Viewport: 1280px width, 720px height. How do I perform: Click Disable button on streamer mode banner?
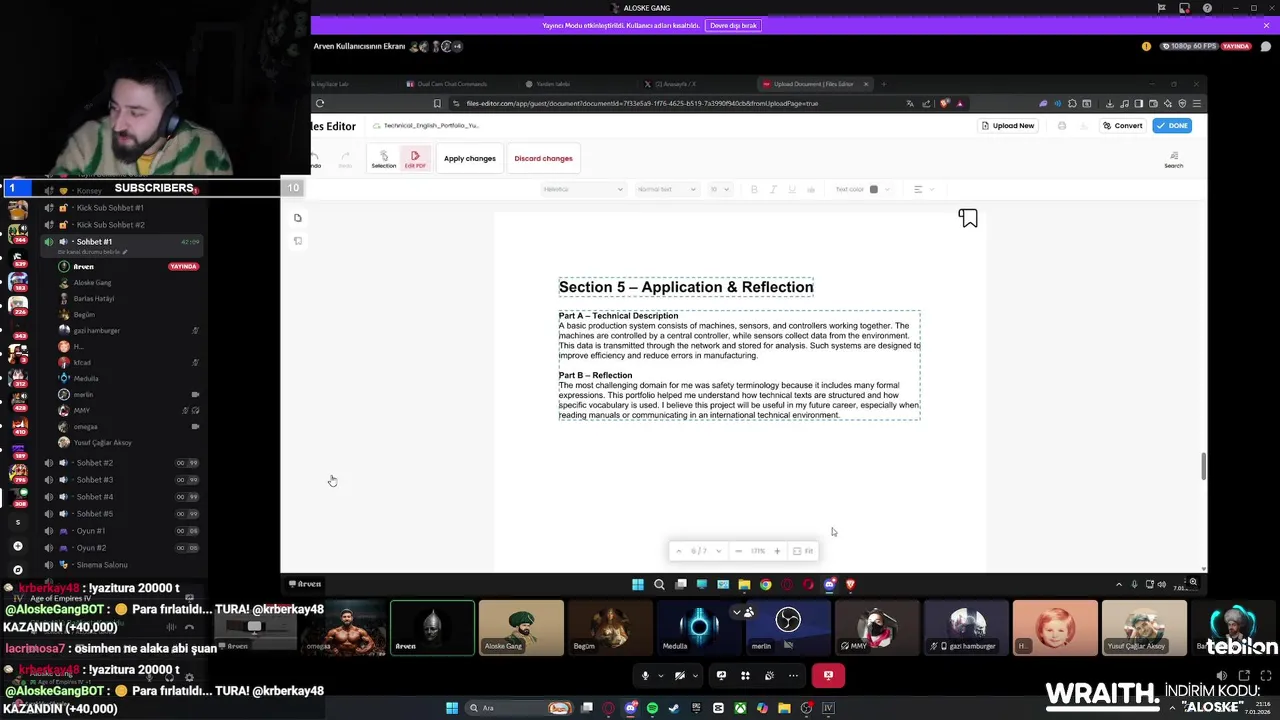[x=733, y=25]
